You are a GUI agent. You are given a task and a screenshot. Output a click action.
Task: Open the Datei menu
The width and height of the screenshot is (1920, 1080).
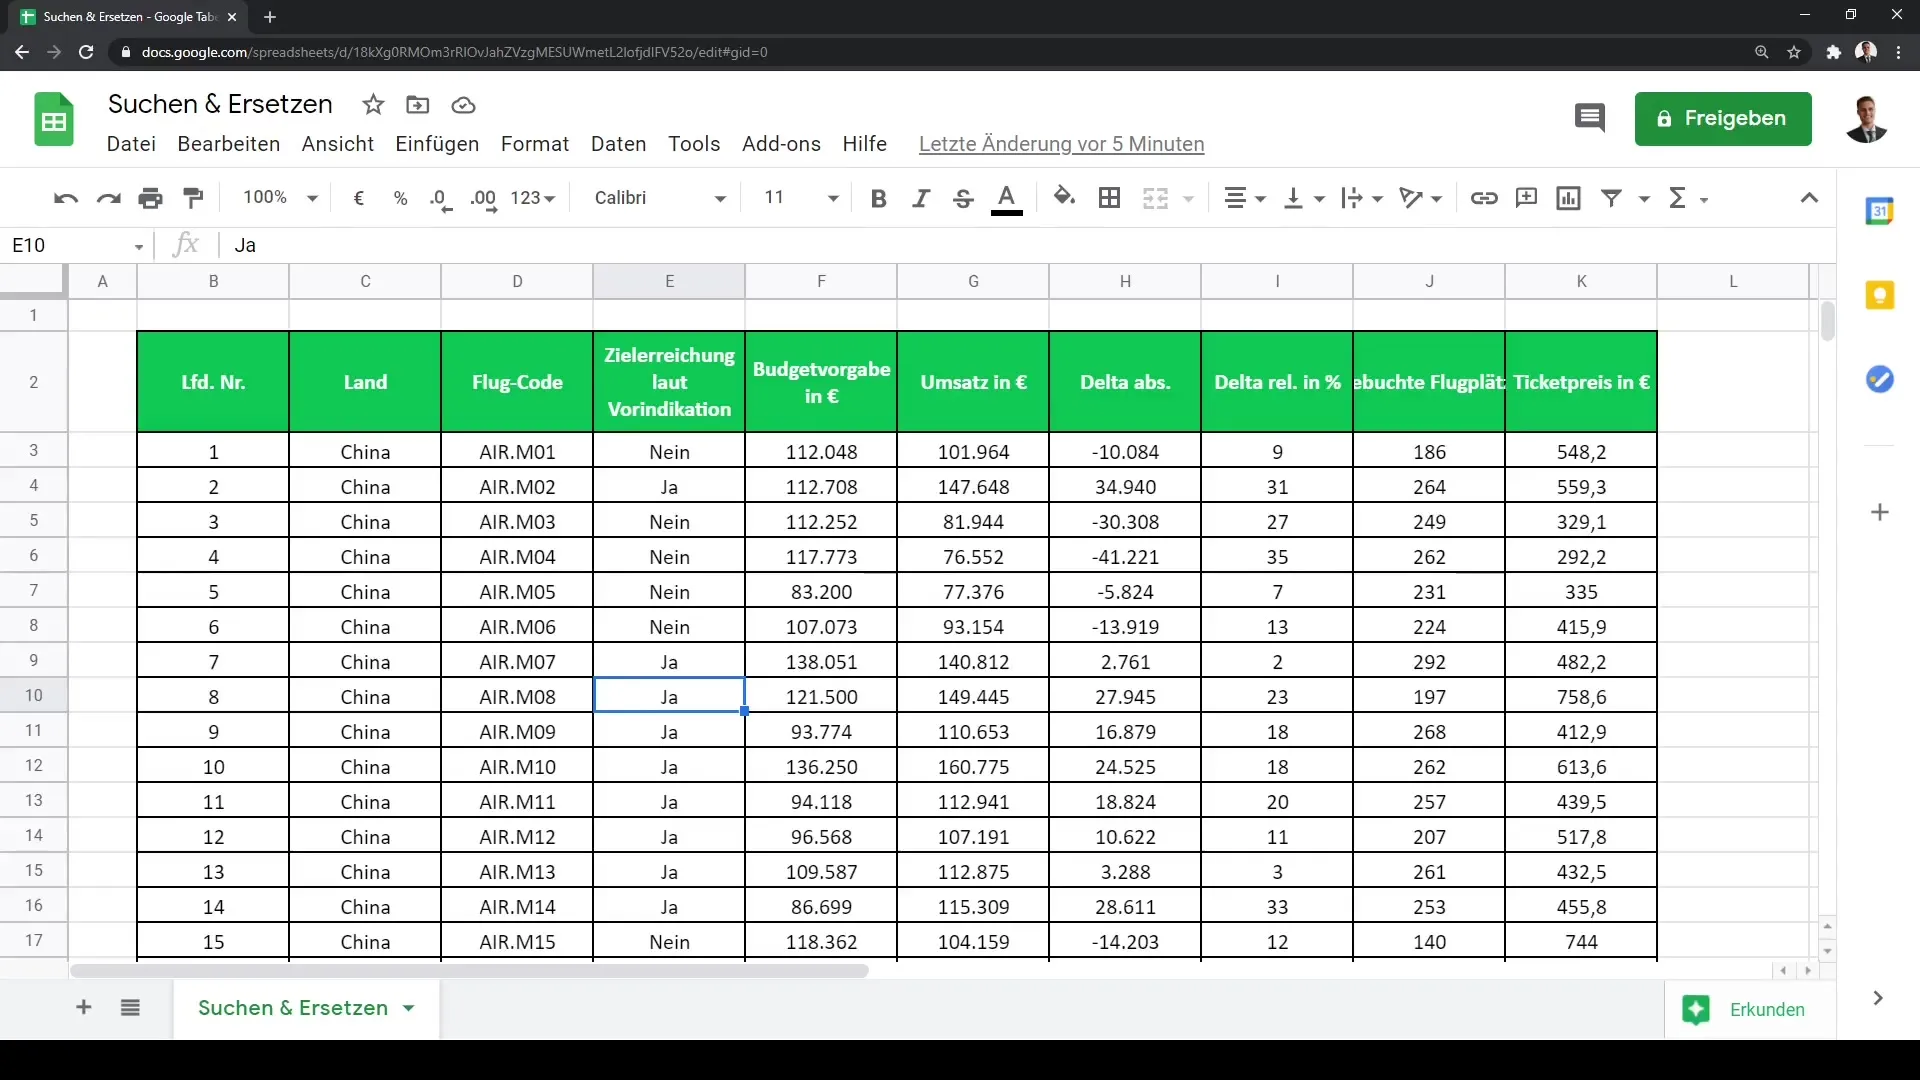pyautogui.click(x=131, y=144)
